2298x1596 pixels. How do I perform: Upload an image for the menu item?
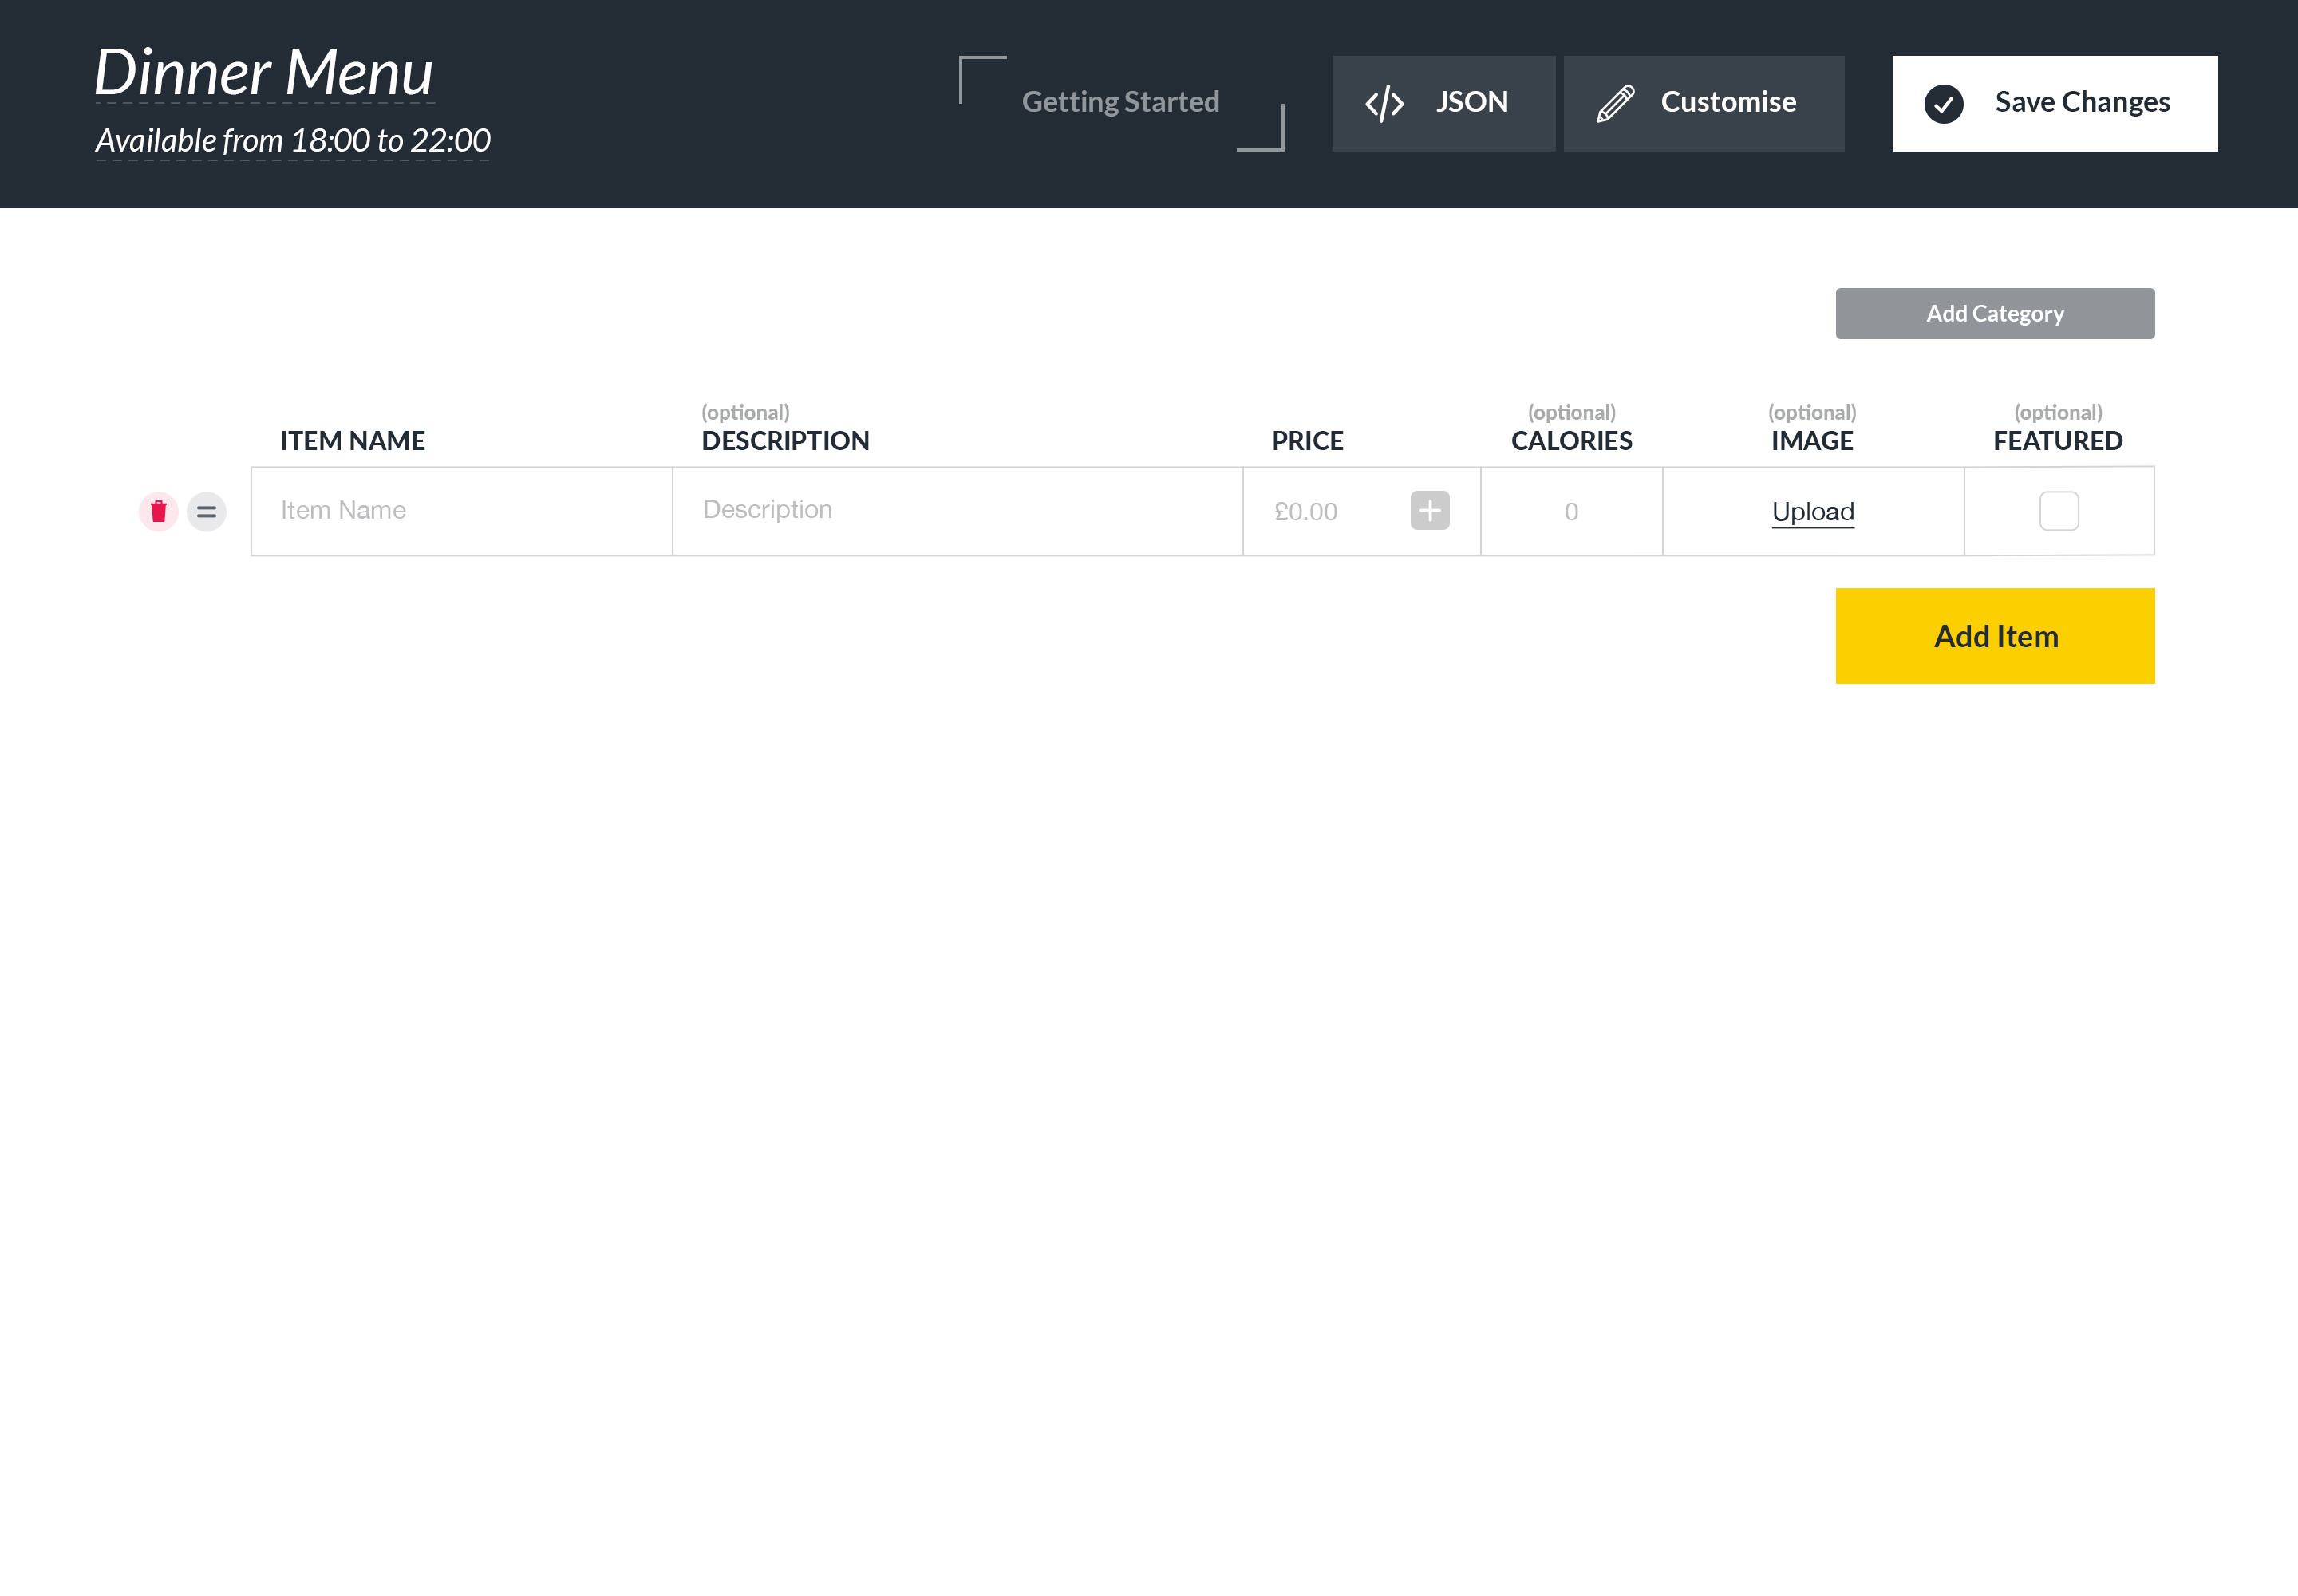tap(1813, 512)
